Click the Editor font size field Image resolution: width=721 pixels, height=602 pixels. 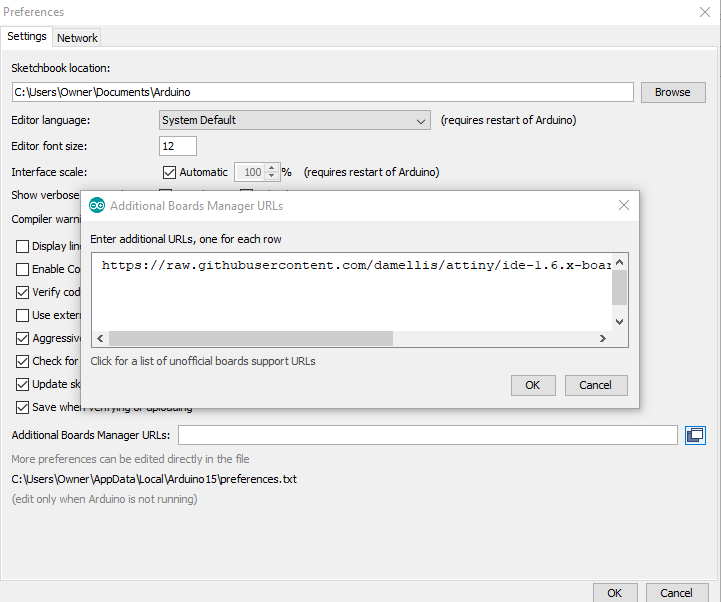(178, 146)
